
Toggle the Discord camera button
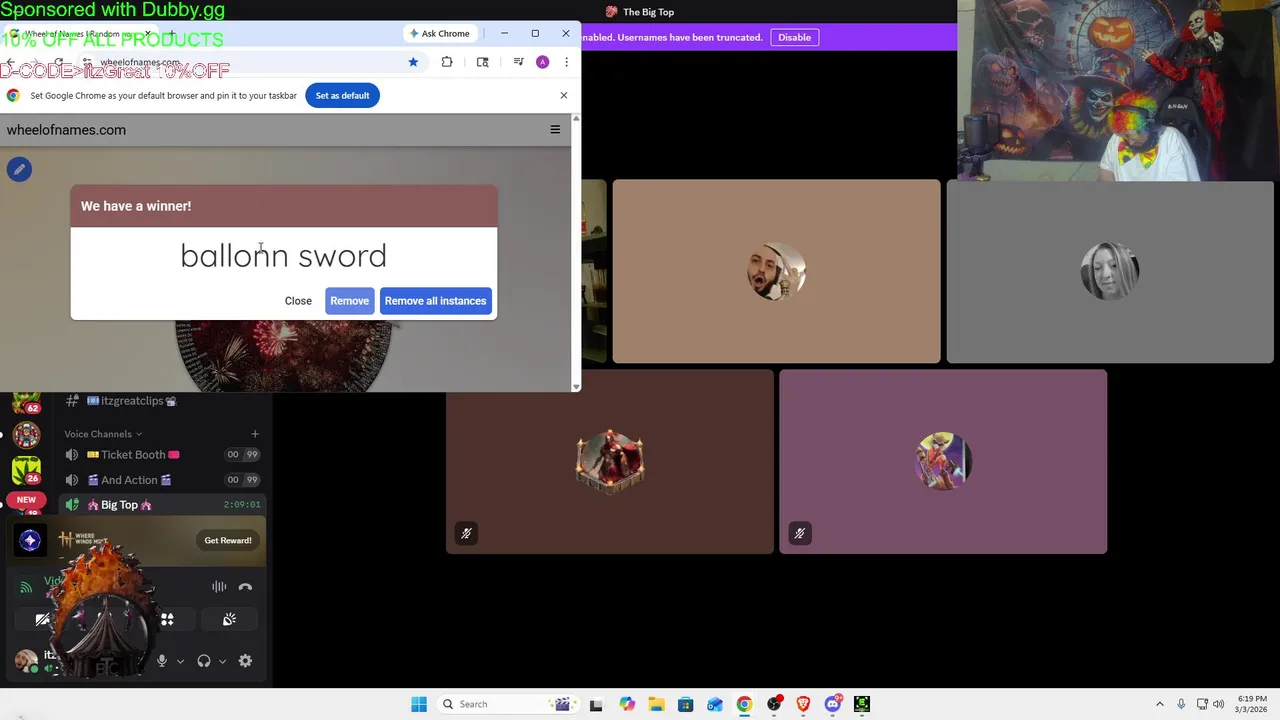tap(42, 620)
